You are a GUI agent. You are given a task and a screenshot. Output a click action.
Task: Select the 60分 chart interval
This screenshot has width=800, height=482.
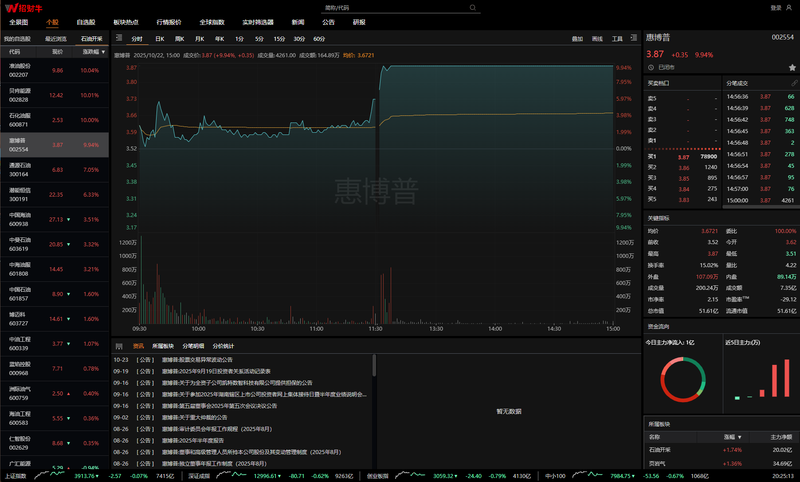click(x=320, y=38)
